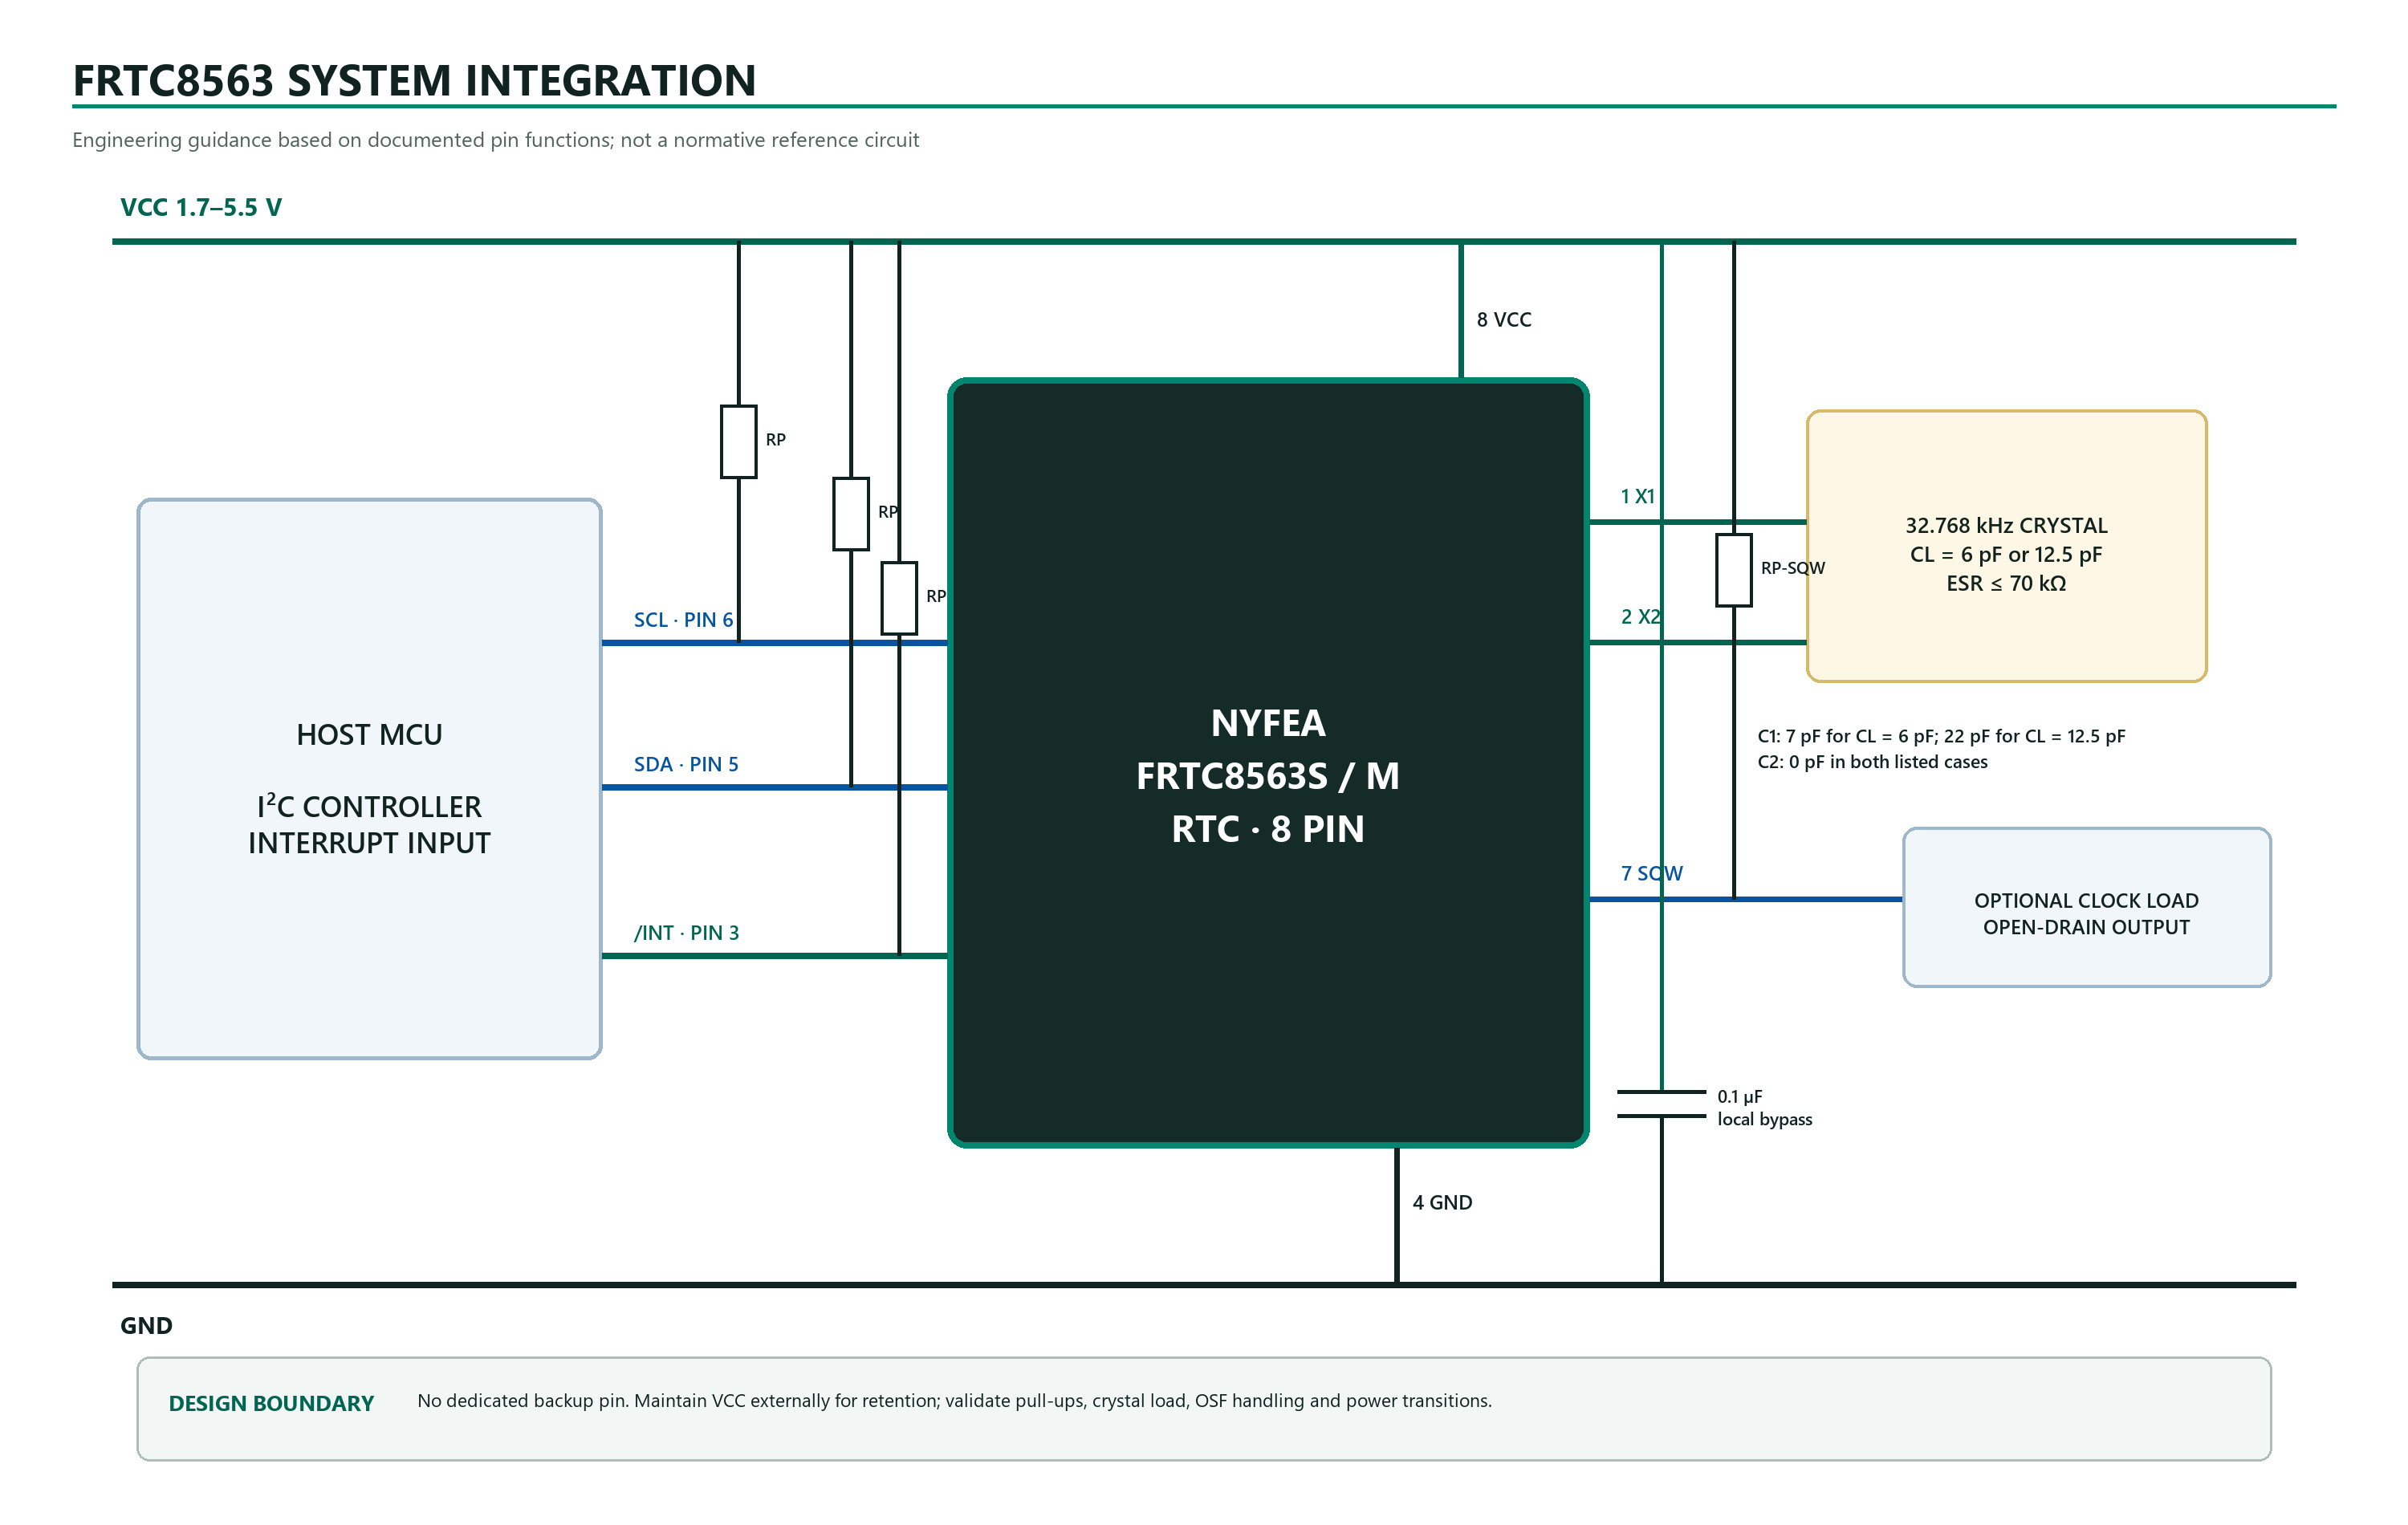
Task: Click the CL = 6 pF or 12.5 pF text
Action: coord(2006,555)
